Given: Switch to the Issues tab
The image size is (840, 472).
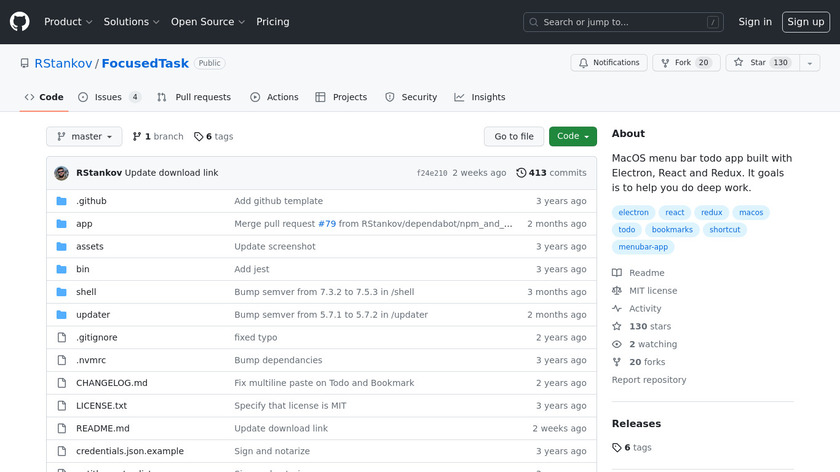Looking at the screenshot, I should pyautogui.click(x=109, y=97).
